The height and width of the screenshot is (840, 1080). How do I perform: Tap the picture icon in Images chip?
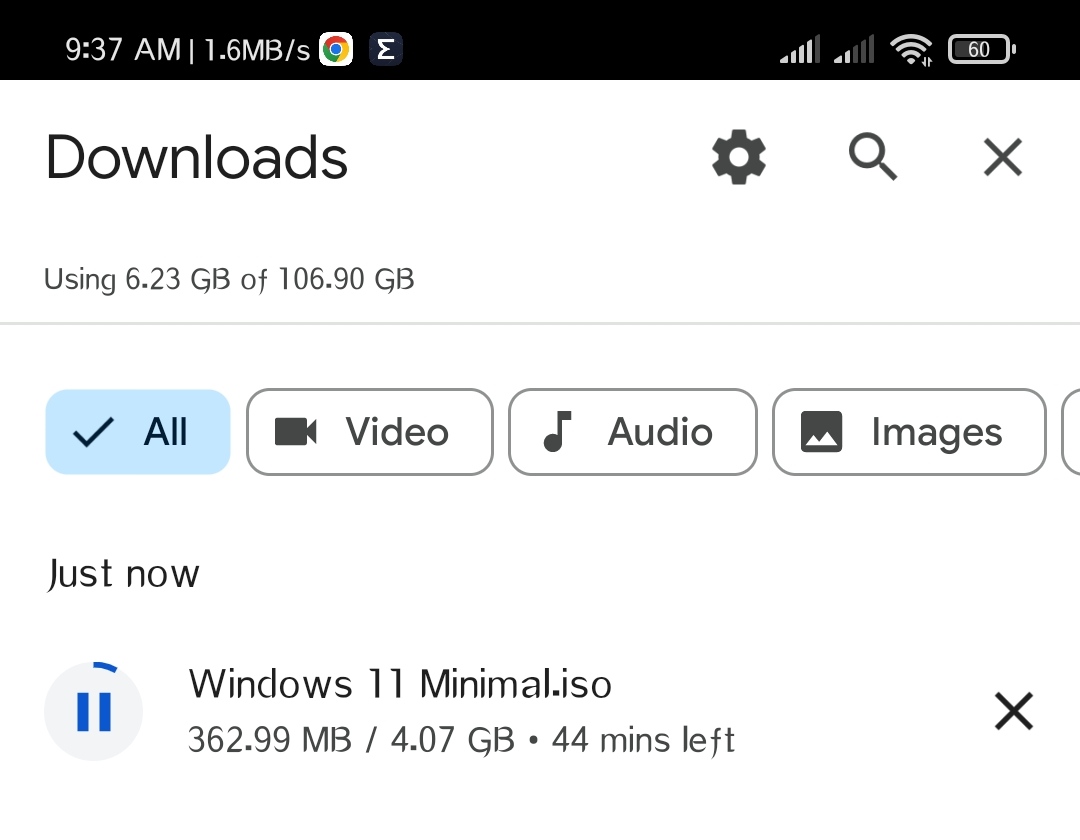[x=821, y=432]
